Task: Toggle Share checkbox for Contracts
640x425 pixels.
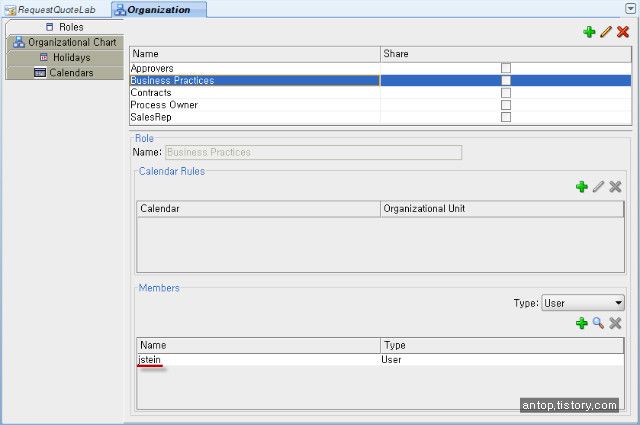Action: pyautogui.click(x=506, y=93)
